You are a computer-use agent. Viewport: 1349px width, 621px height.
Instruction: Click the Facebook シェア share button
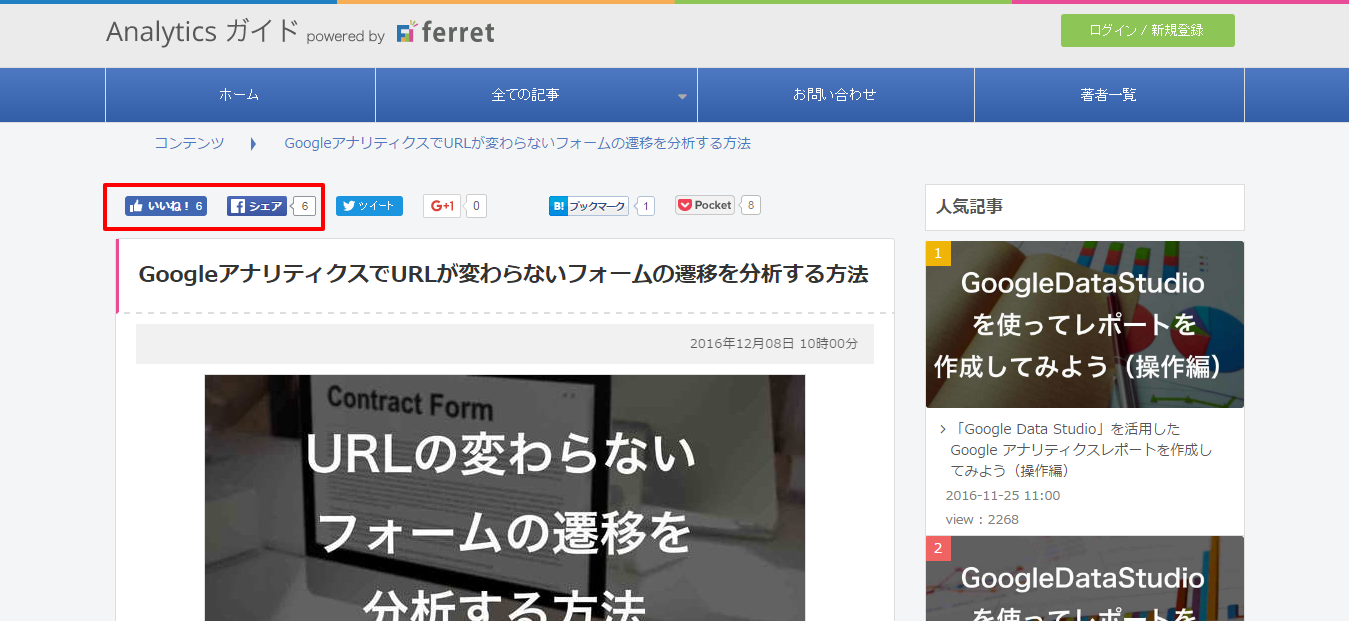tap(257, 206)
